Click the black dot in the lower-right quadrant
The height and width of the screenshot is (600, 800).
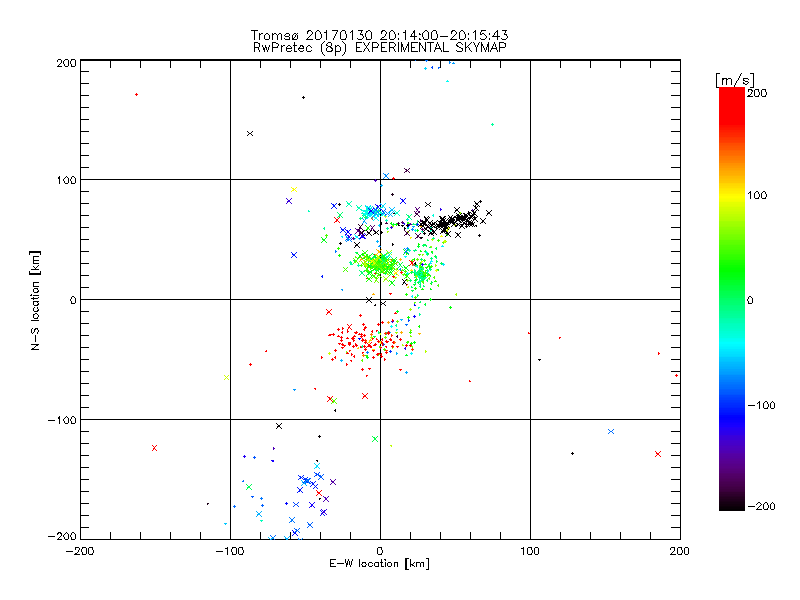(572, 454)
